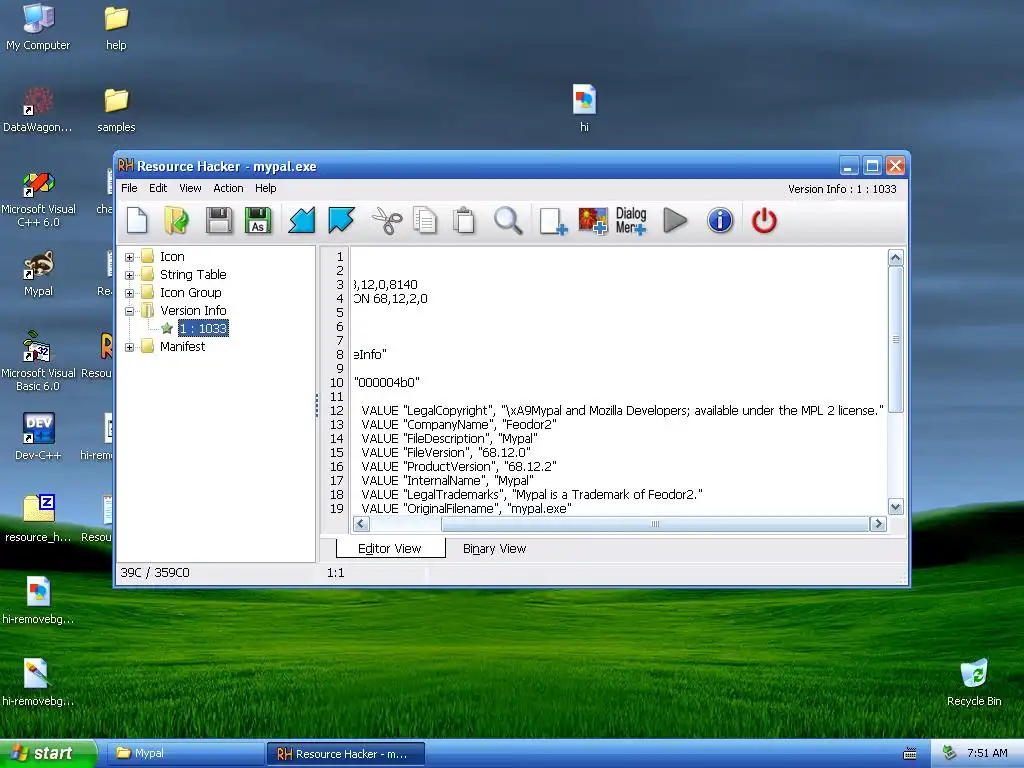Expand the String Table tree node
This screenshot has width=1024, height=768.
(x=129, y=276)
